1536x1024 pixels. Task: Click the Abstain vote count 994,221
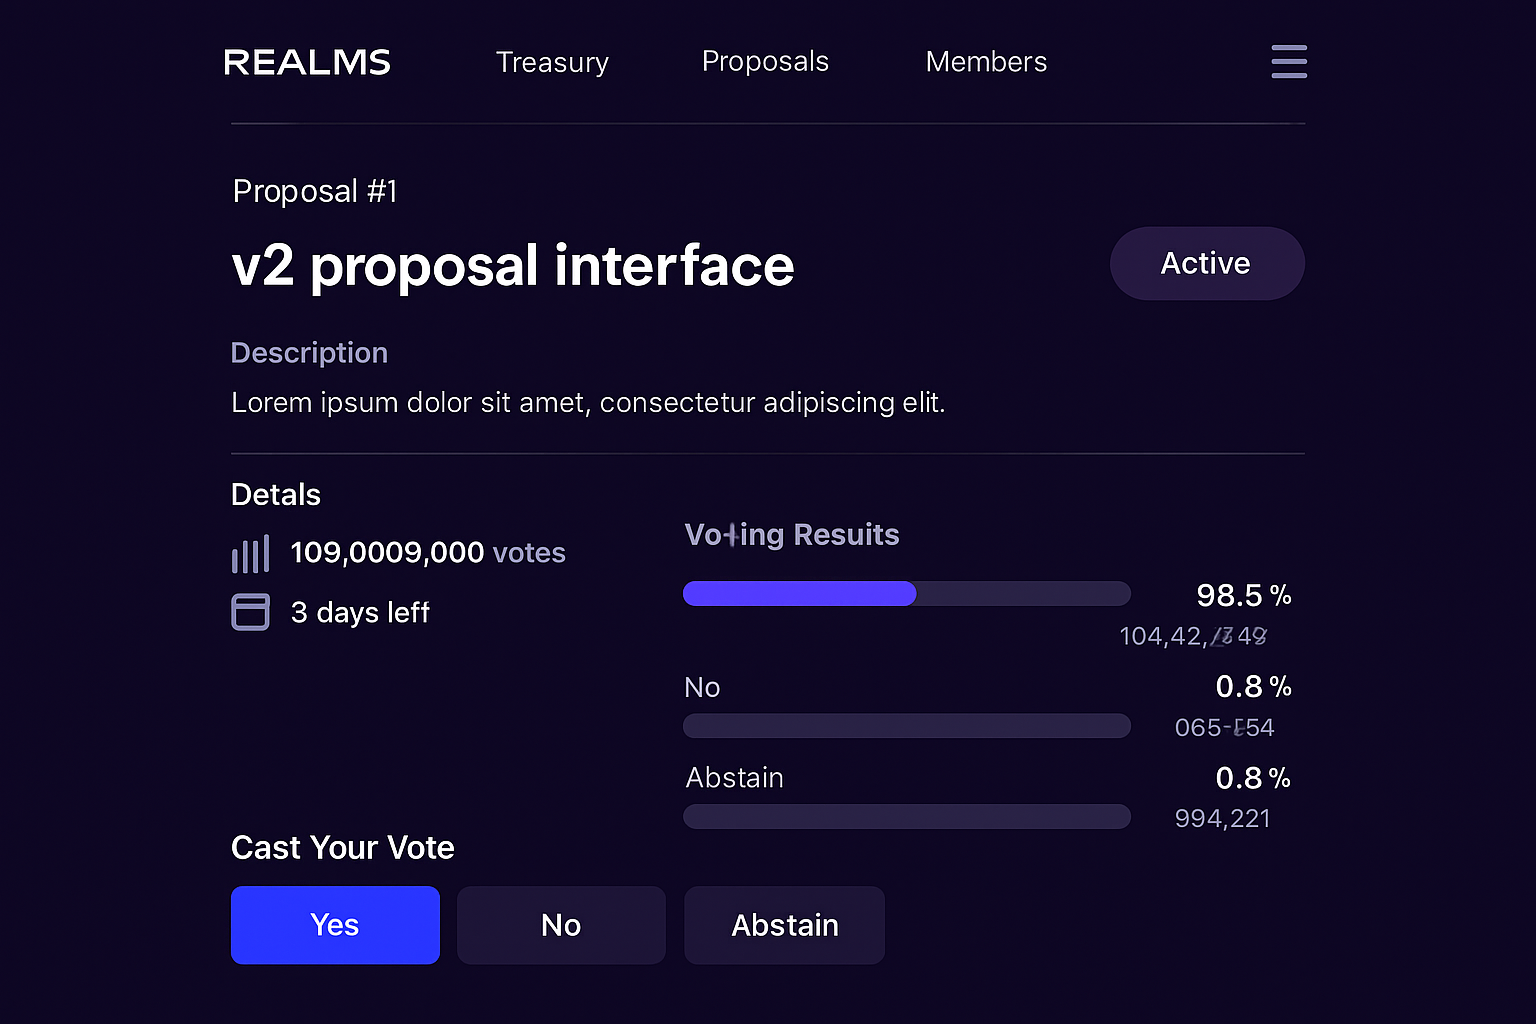point(1222,818)
